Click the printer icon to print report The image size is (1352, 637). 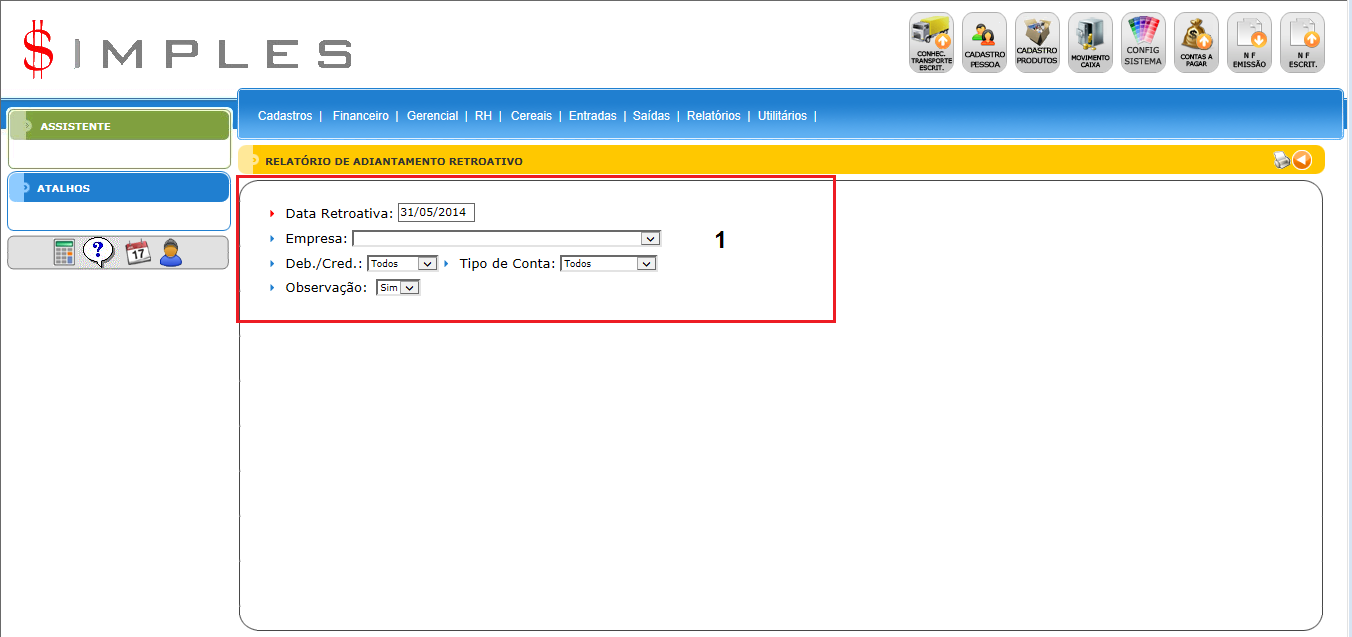click(x=1280, y=160)
